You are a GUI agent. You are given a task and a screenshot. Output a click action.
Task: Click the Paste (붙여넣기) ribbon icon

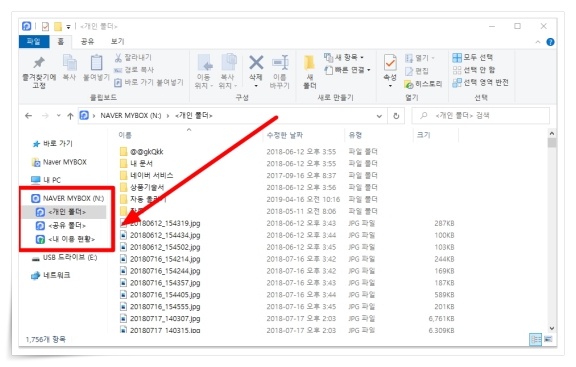click(96, 62)
